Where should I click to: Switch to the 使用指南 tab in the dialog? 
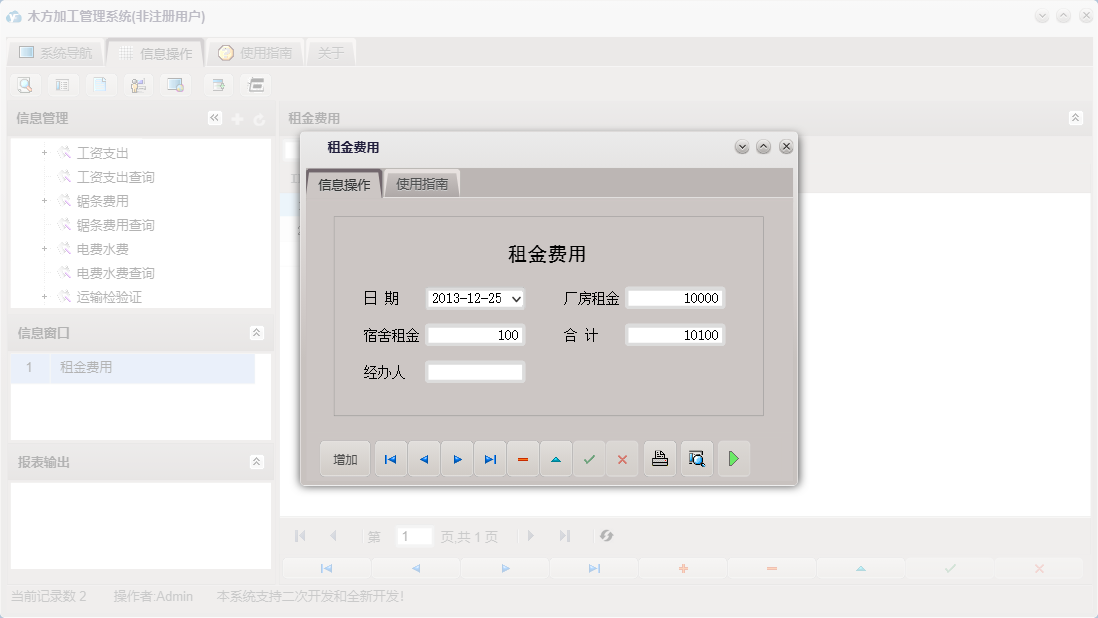click(423, 184)
